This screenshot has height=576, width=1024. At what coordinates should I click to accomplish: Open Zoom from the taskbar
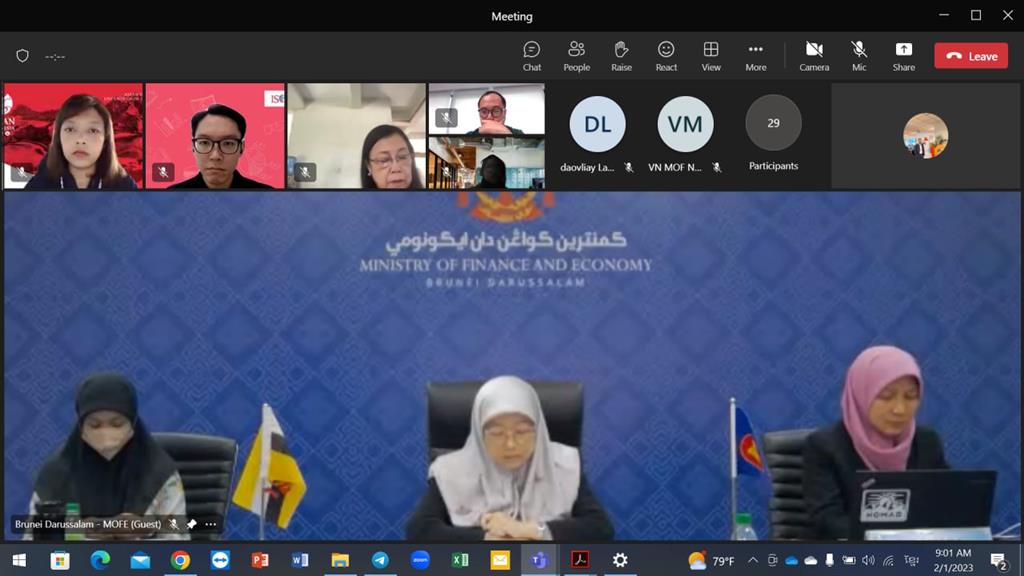[x=420, y=560]
